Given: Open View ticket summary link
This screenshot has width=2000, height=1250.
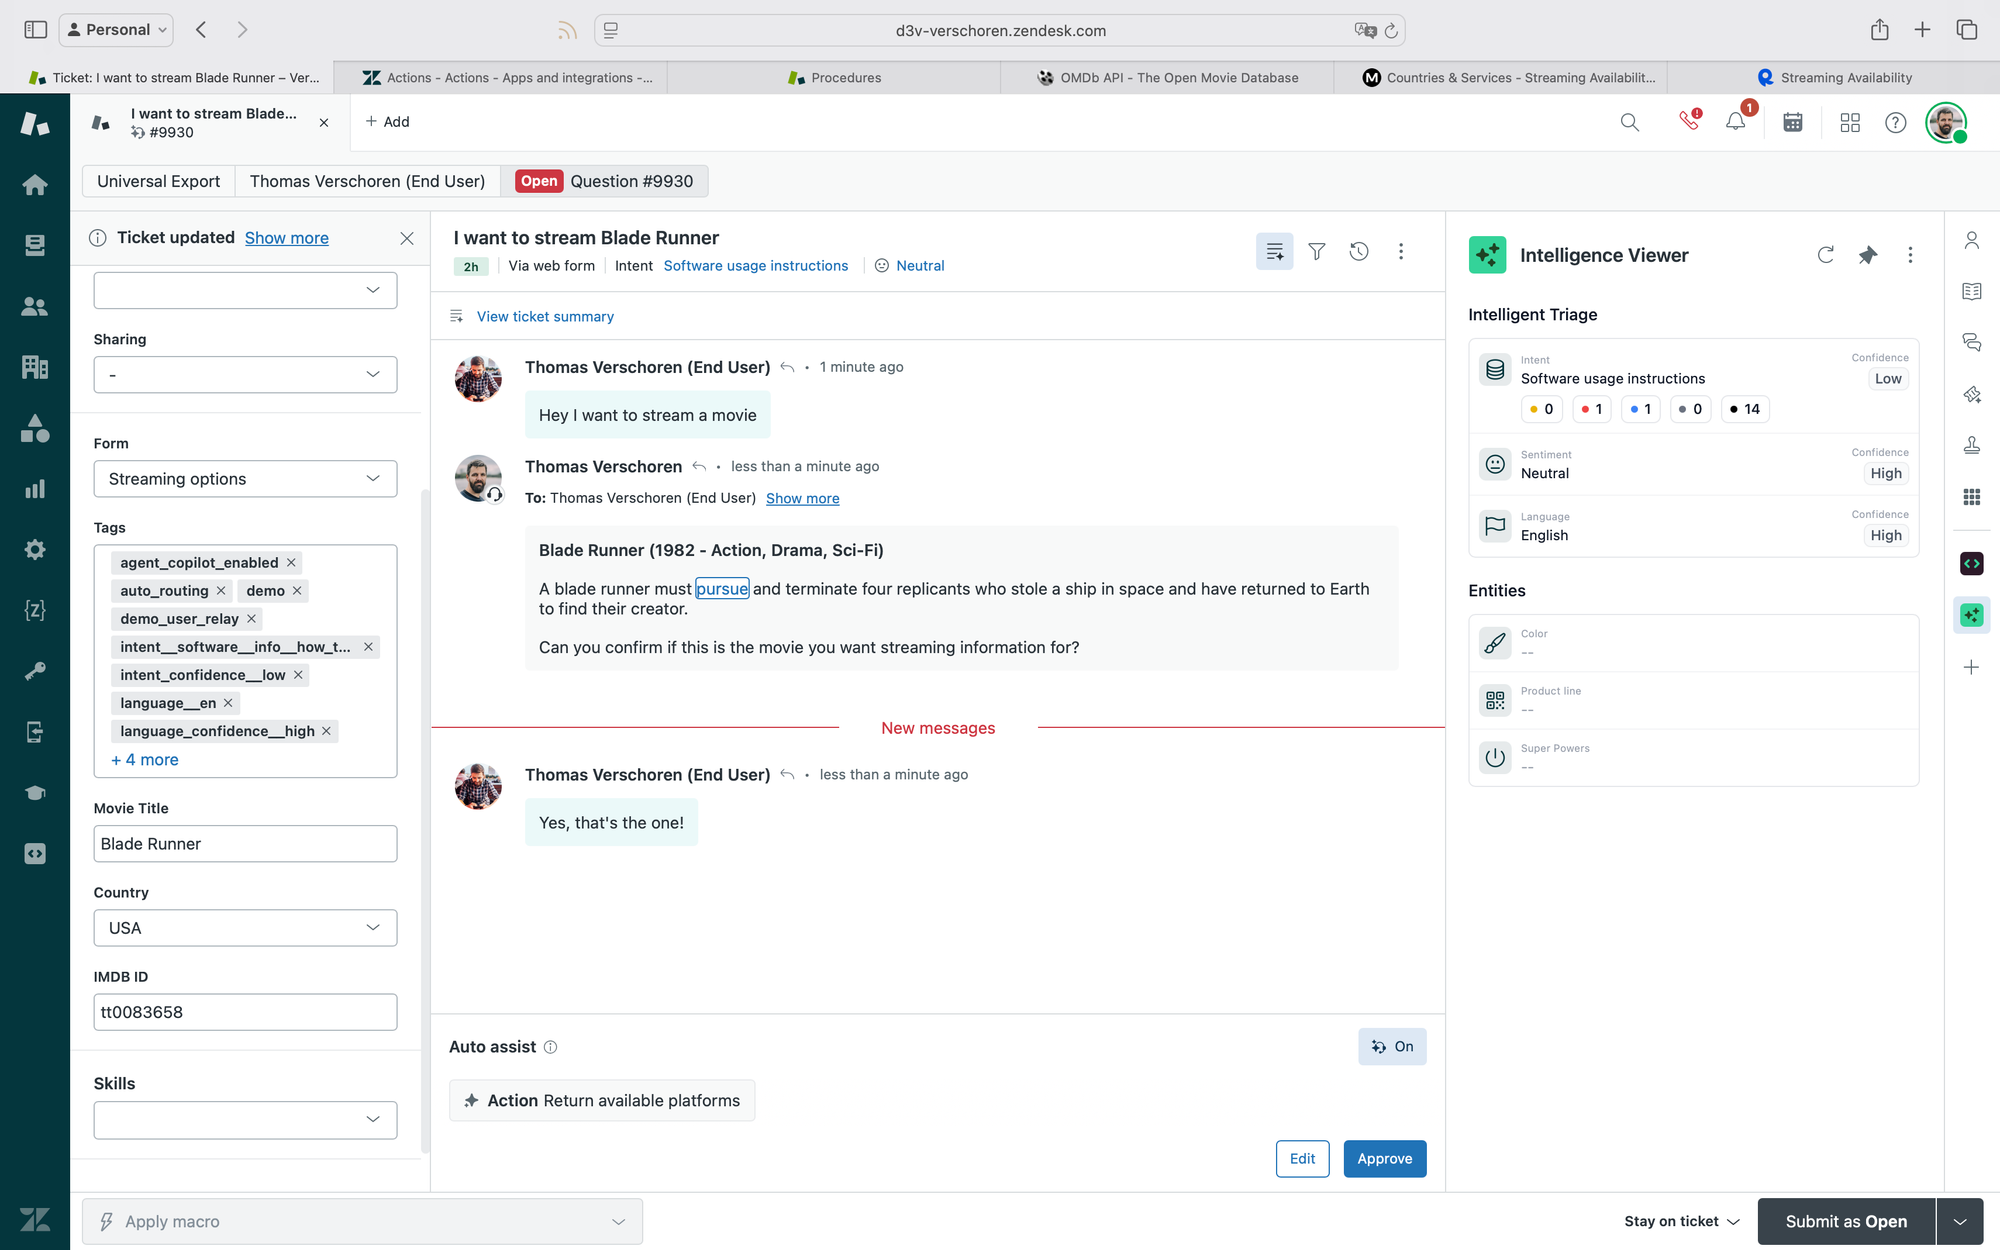Looking at the screenshot, I should click(x=545, y=317).
